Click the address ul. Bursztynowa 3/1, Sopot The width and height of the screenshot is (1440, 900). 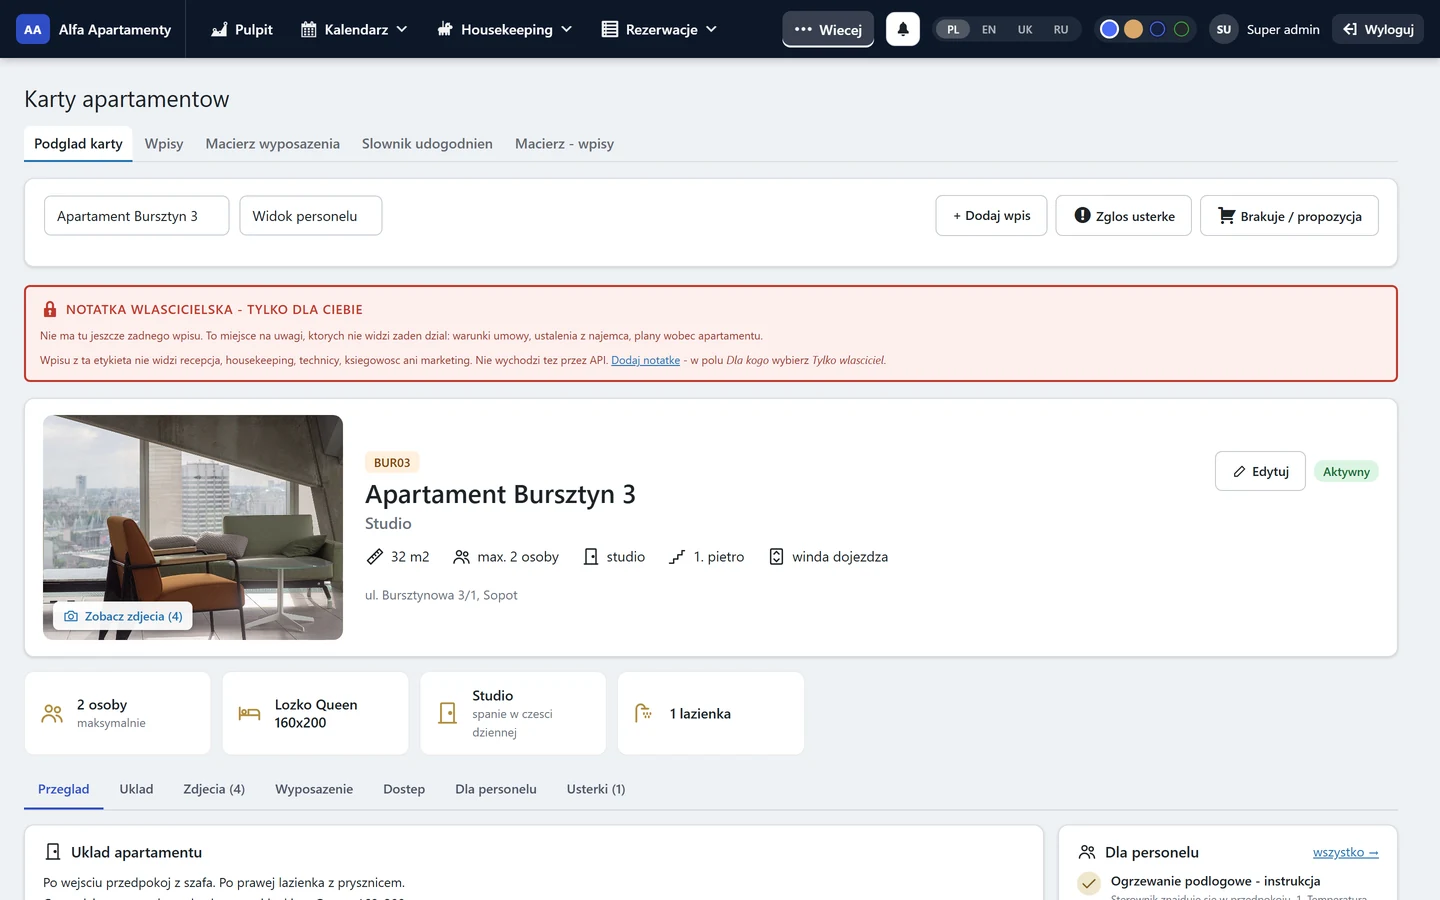441,595
